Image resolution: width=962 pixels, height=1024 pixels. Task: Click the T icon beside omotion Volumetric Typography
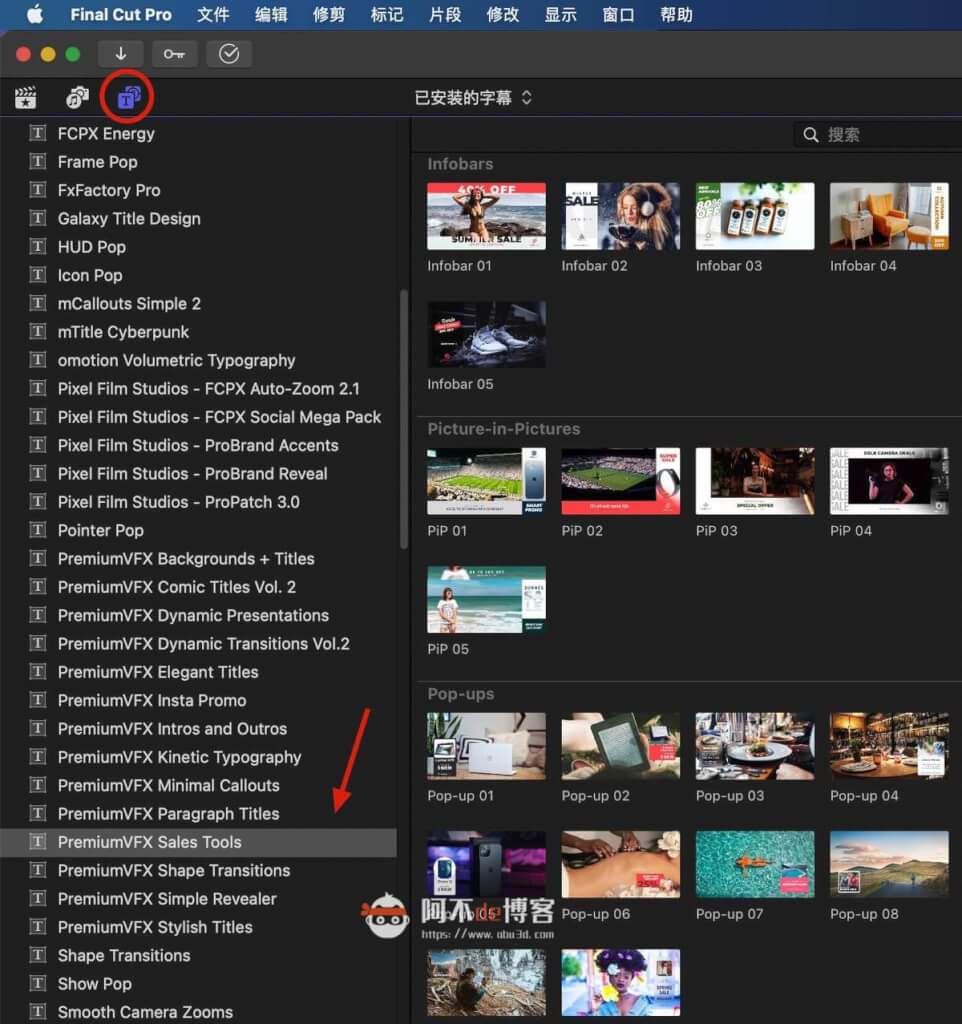point(38,360)
